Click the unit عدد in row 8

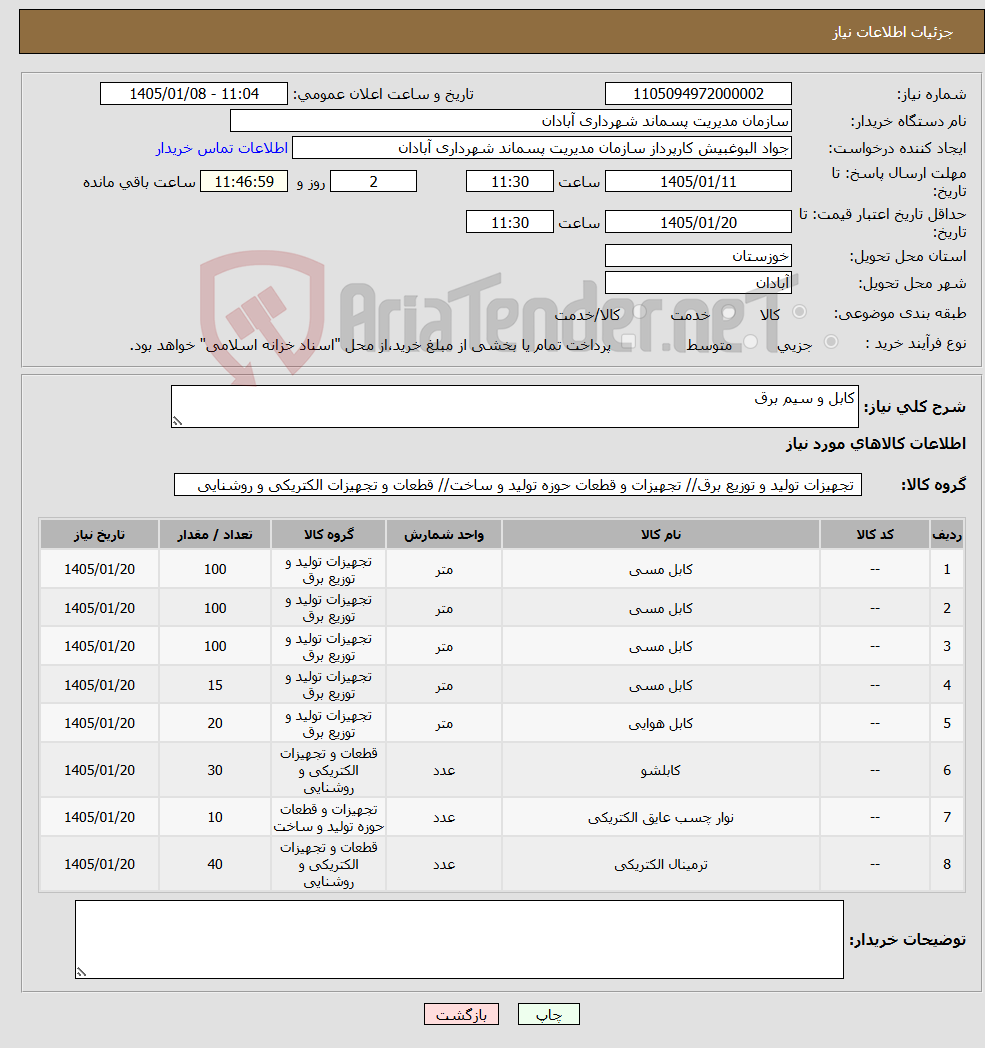[x=444, y=864]
